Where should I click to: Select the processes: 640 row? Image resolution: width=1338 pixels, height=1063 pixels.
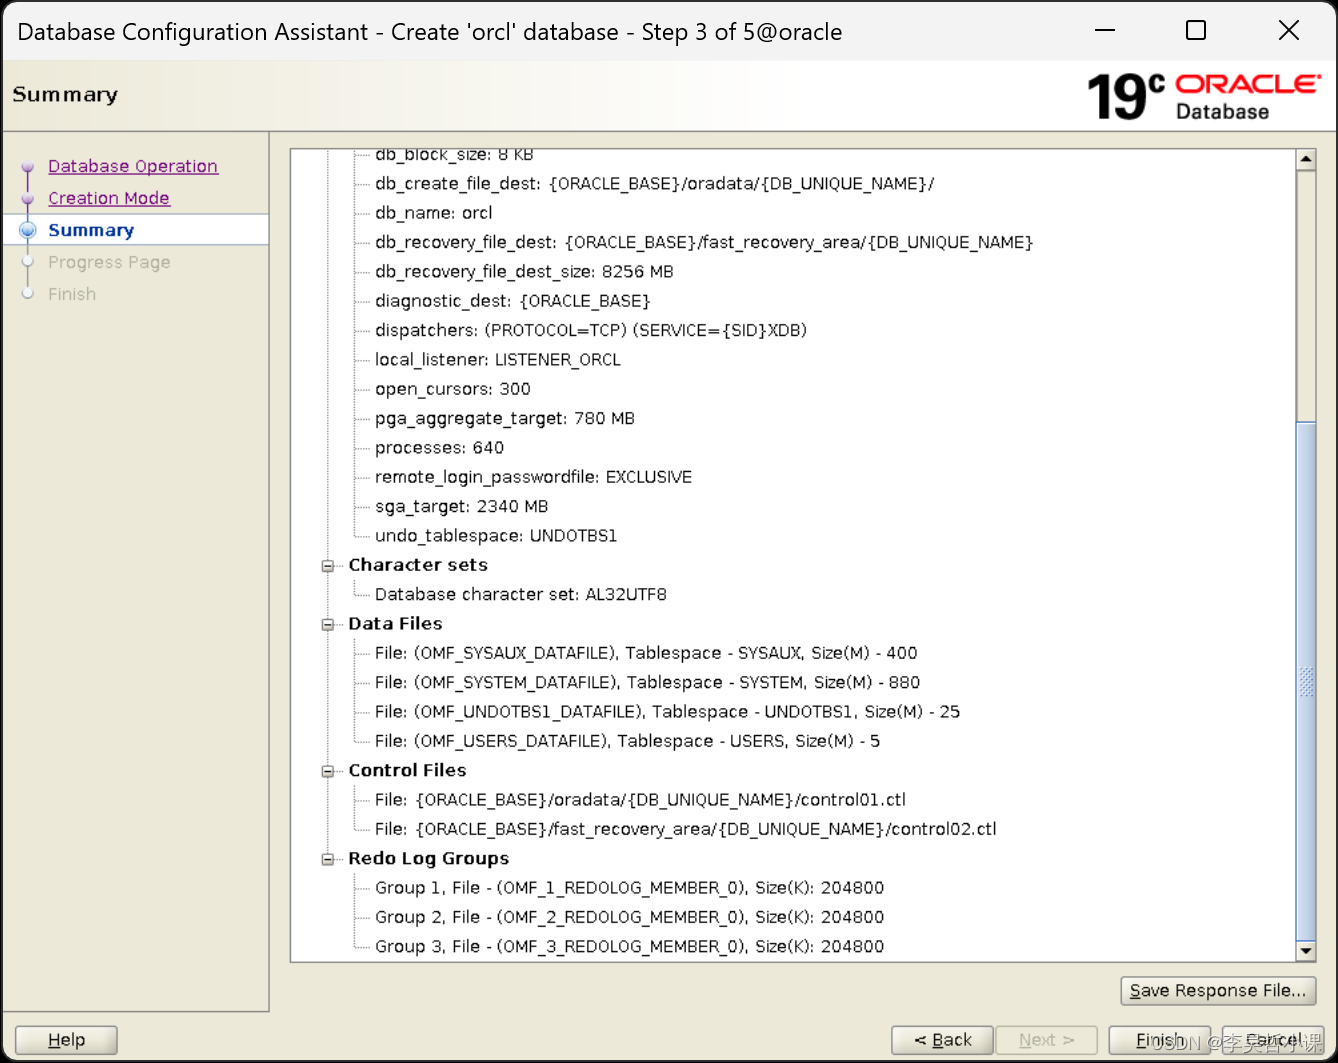[439, 448]
